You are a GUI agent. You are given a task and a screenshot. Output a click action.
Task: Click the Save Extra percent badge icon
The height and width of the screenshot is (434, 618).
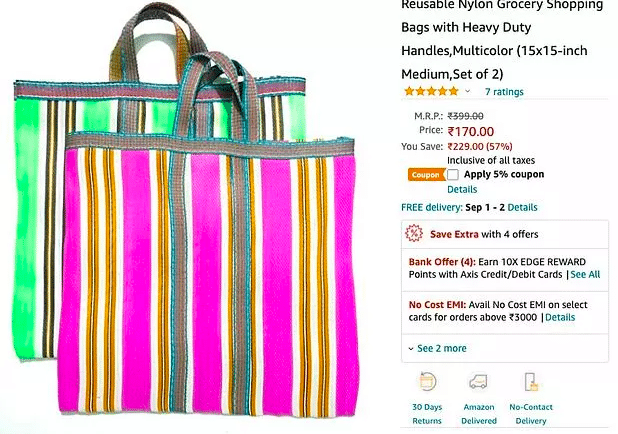(414, 234)
